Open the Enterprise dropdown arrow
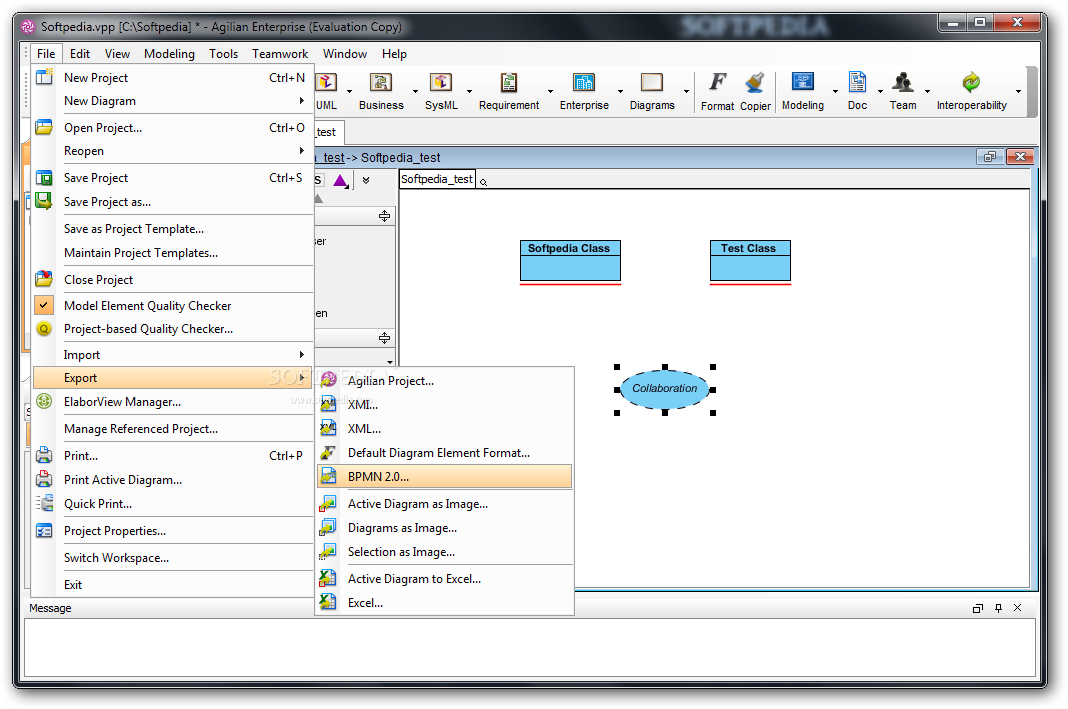 pyautogui.click(x=621, y=91)
